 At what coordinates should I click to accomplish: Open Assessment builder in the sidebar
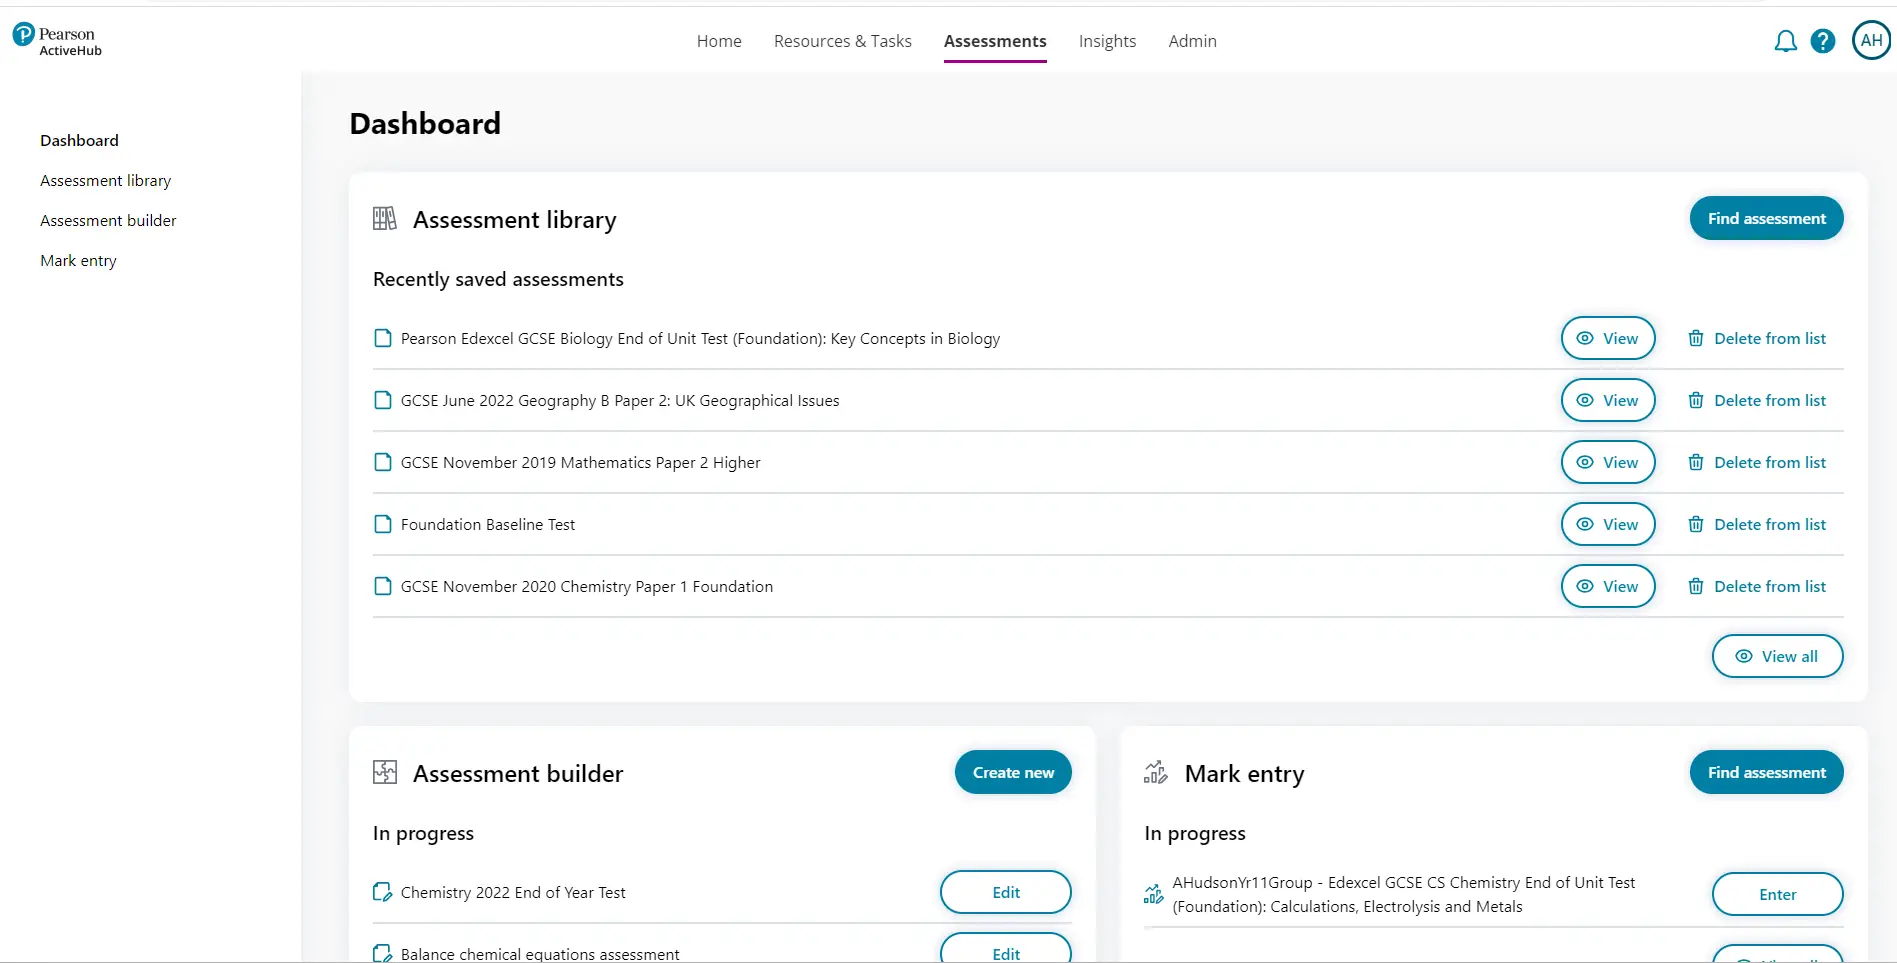click(108, 220)
